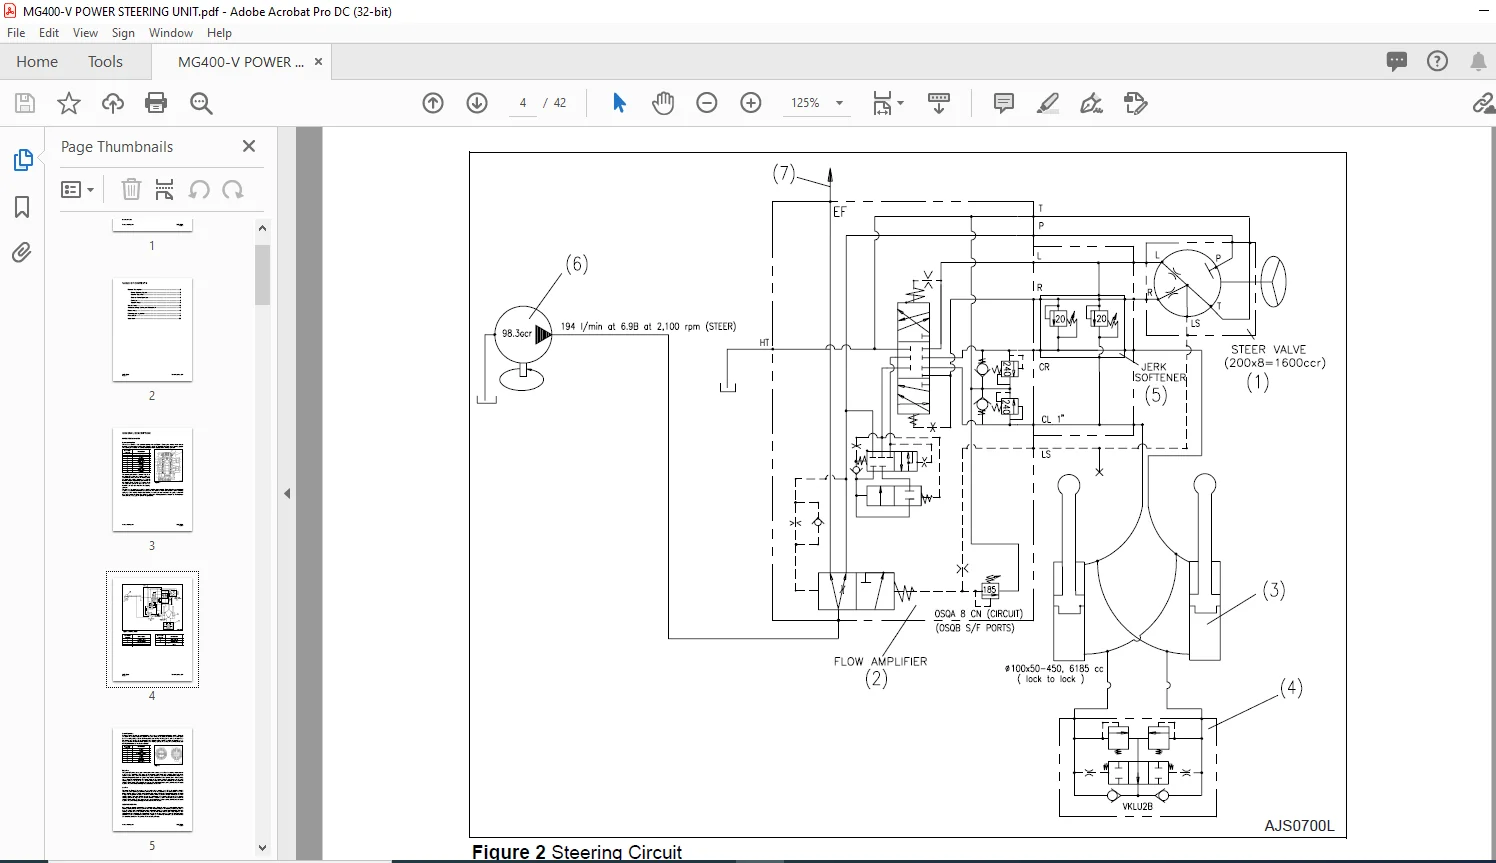Zoom in with plus icon
Image resolution: width=1496 pixels, height=863 pixels.
point(751,103)
